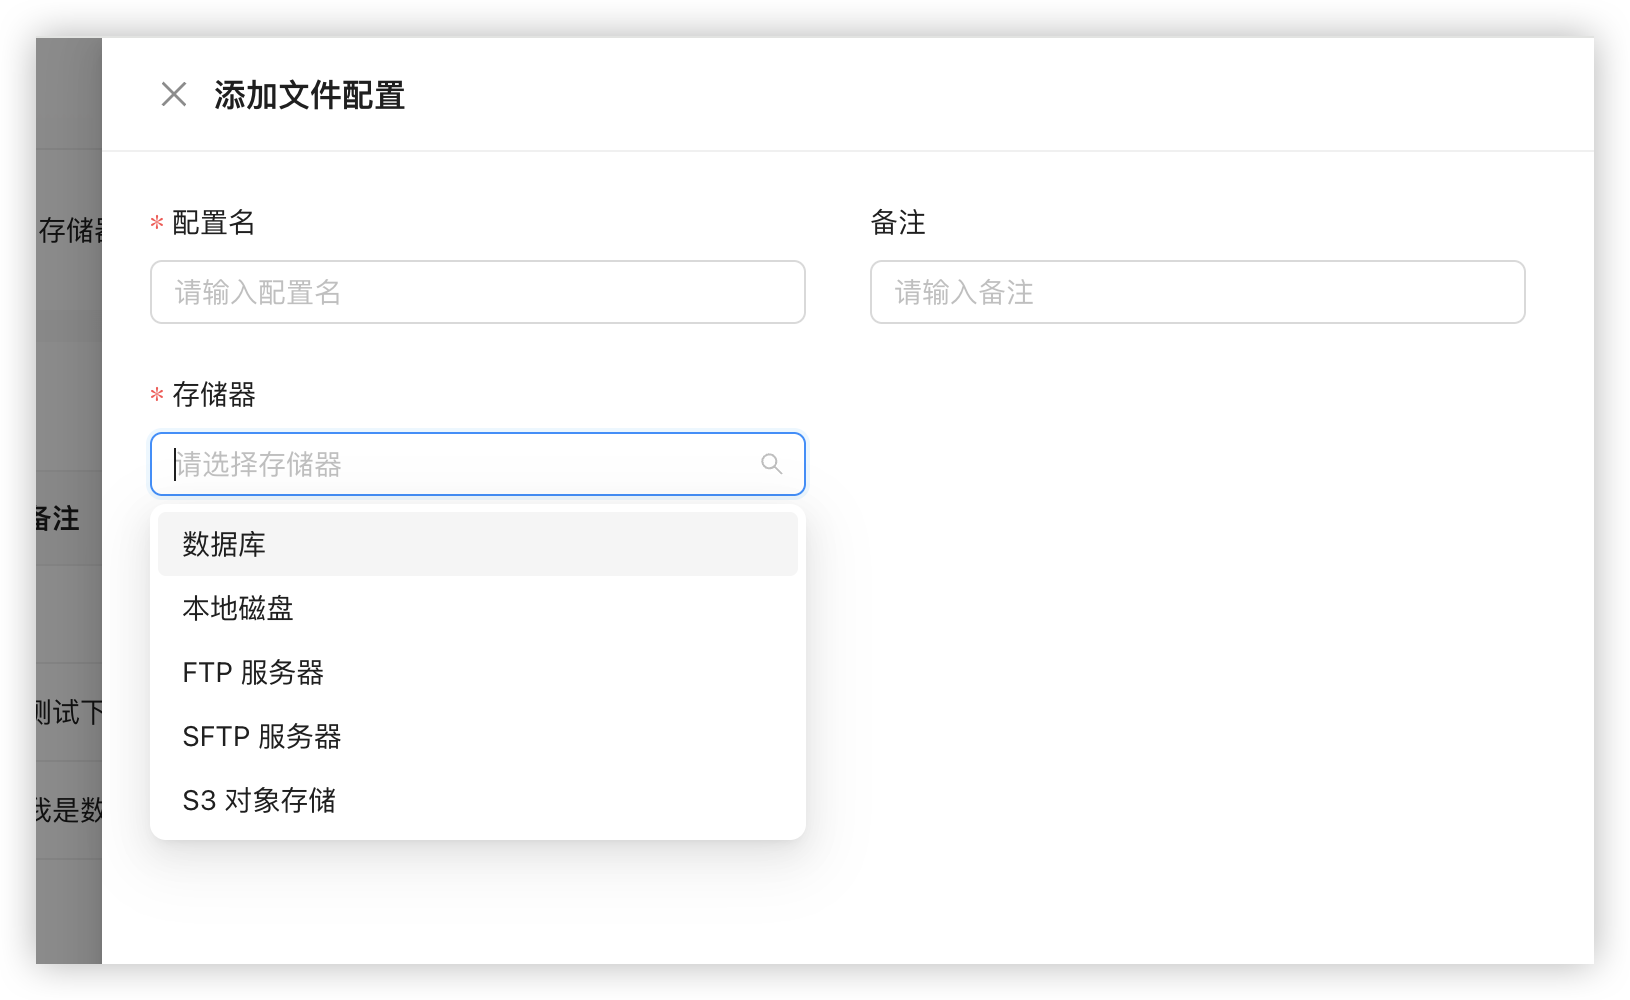Screen dimensions: 1630x1000
Task: Select SFTP 服务器 in the dropdown
Action: point(262,736)
